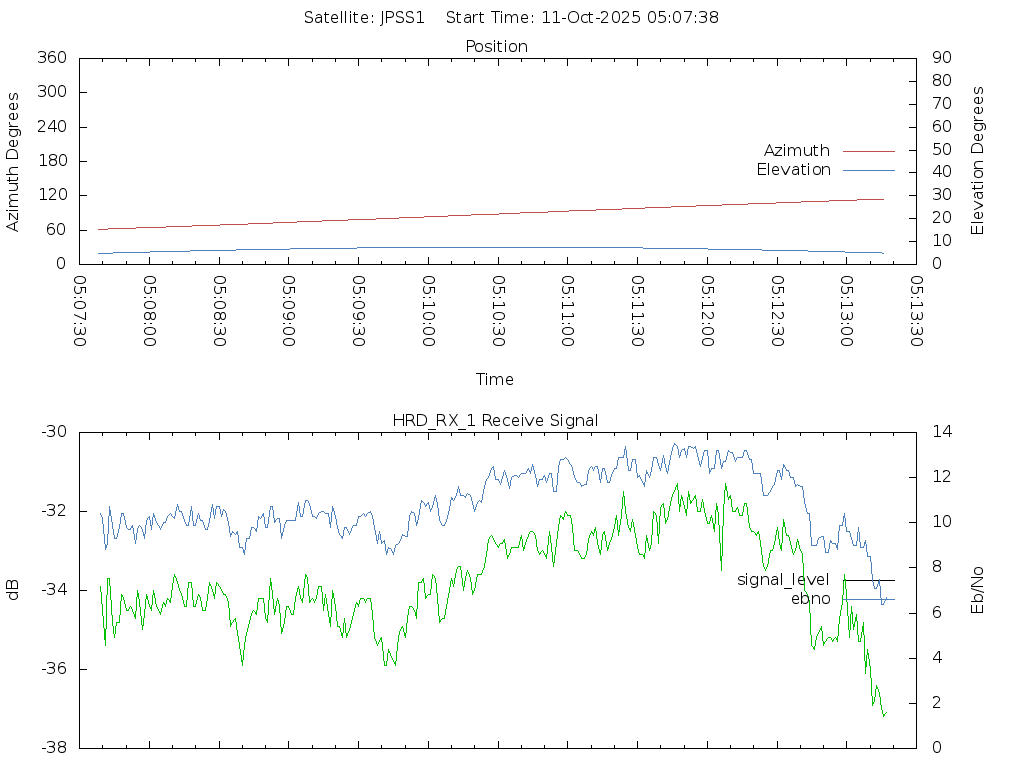Click the "Time" x-axis label

point(495,379)
